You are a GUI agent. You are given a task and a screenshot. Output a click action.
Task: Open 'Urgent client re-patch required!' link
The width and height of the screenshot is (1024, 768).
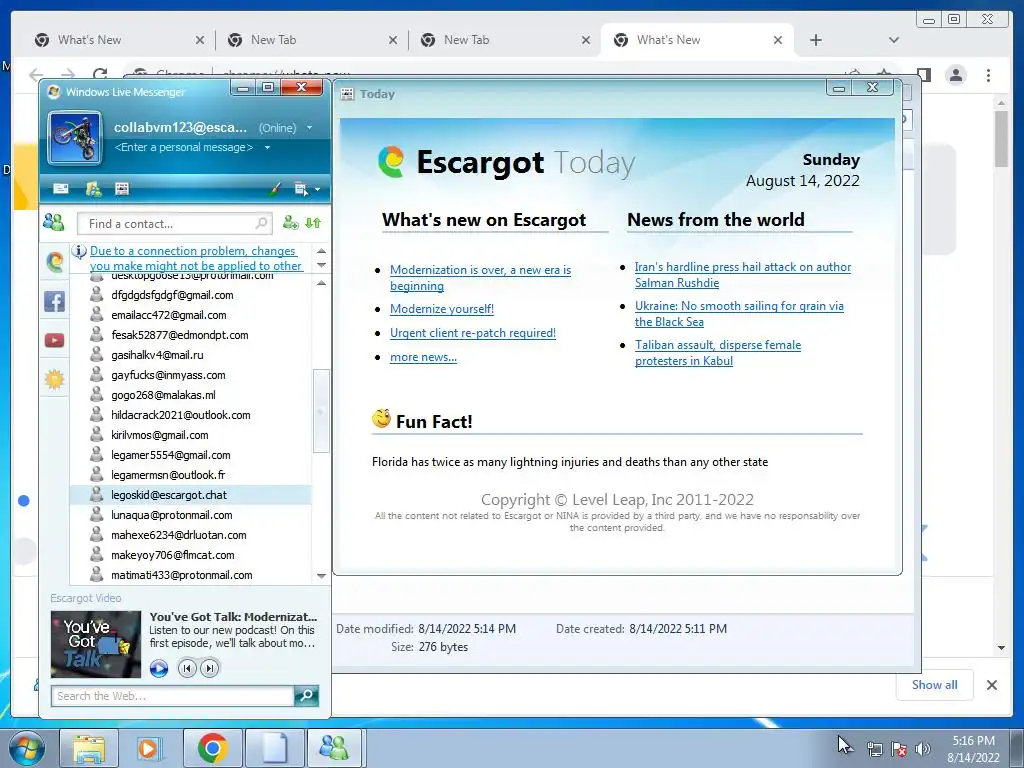click(473, 333)
